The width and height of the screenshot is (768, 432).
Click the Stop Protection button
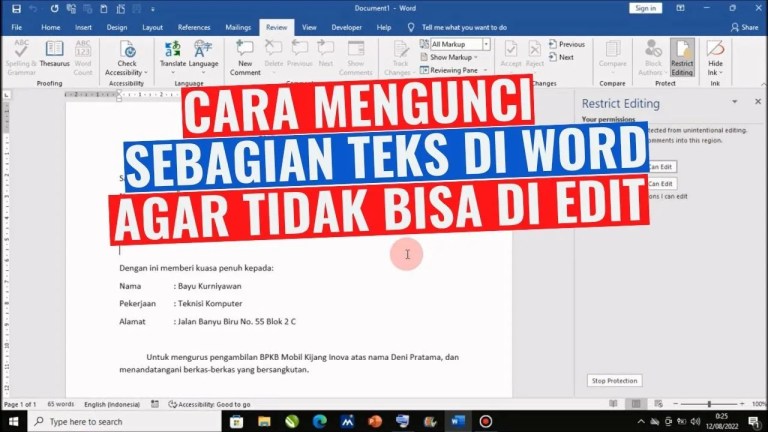click(x=614, y=381)
